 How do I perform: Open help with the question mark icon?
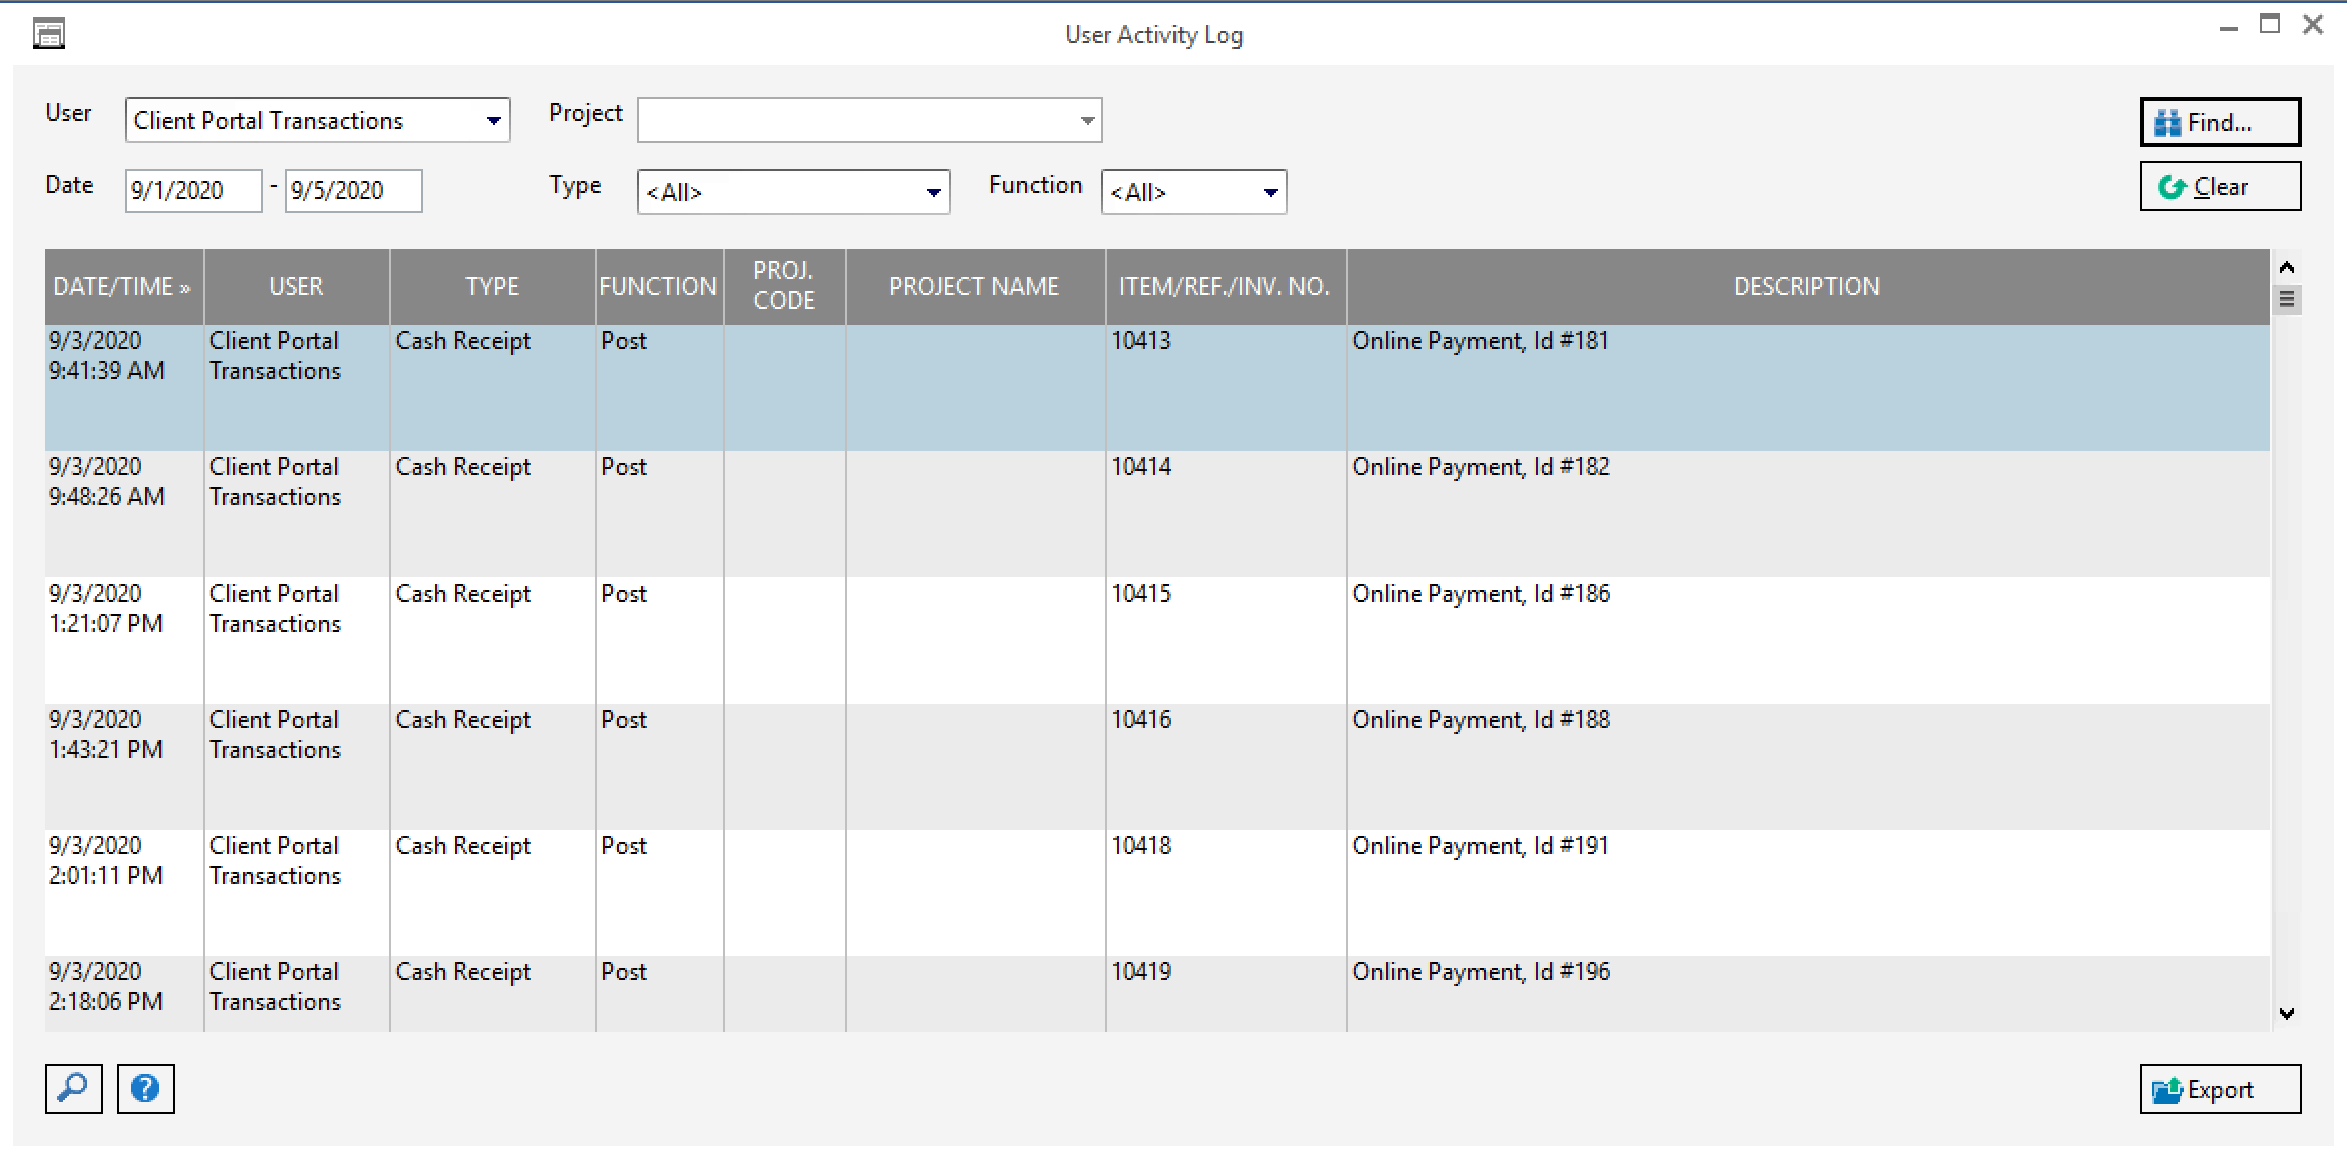[146, 1088]
